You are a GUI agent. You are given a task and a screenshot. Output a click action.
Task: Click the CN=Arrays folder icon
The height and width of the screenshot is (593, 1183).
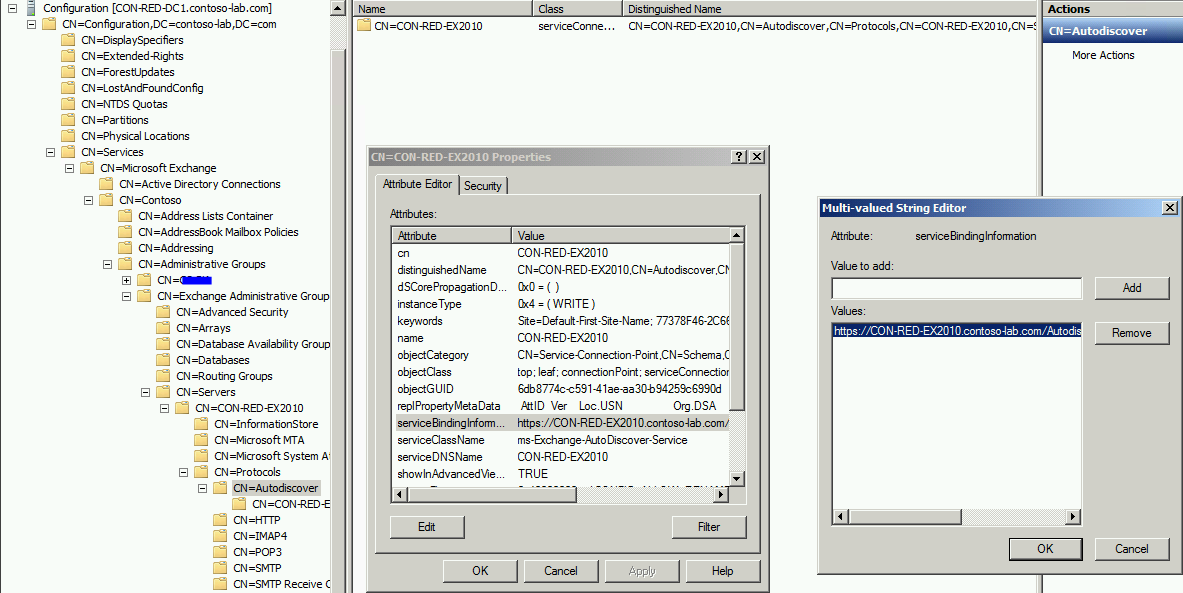coord(164,328)
